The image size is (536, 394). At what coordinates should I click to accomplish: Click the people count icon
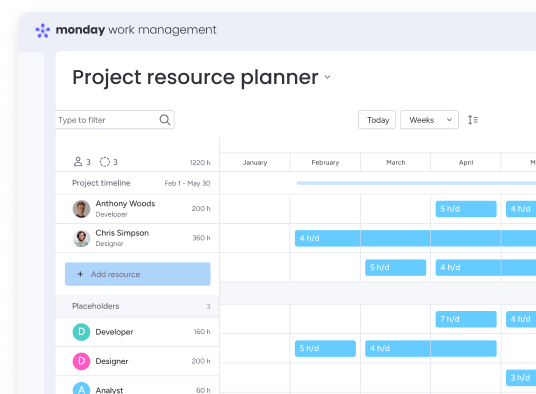pyautogui.click(x=78, y=162)
